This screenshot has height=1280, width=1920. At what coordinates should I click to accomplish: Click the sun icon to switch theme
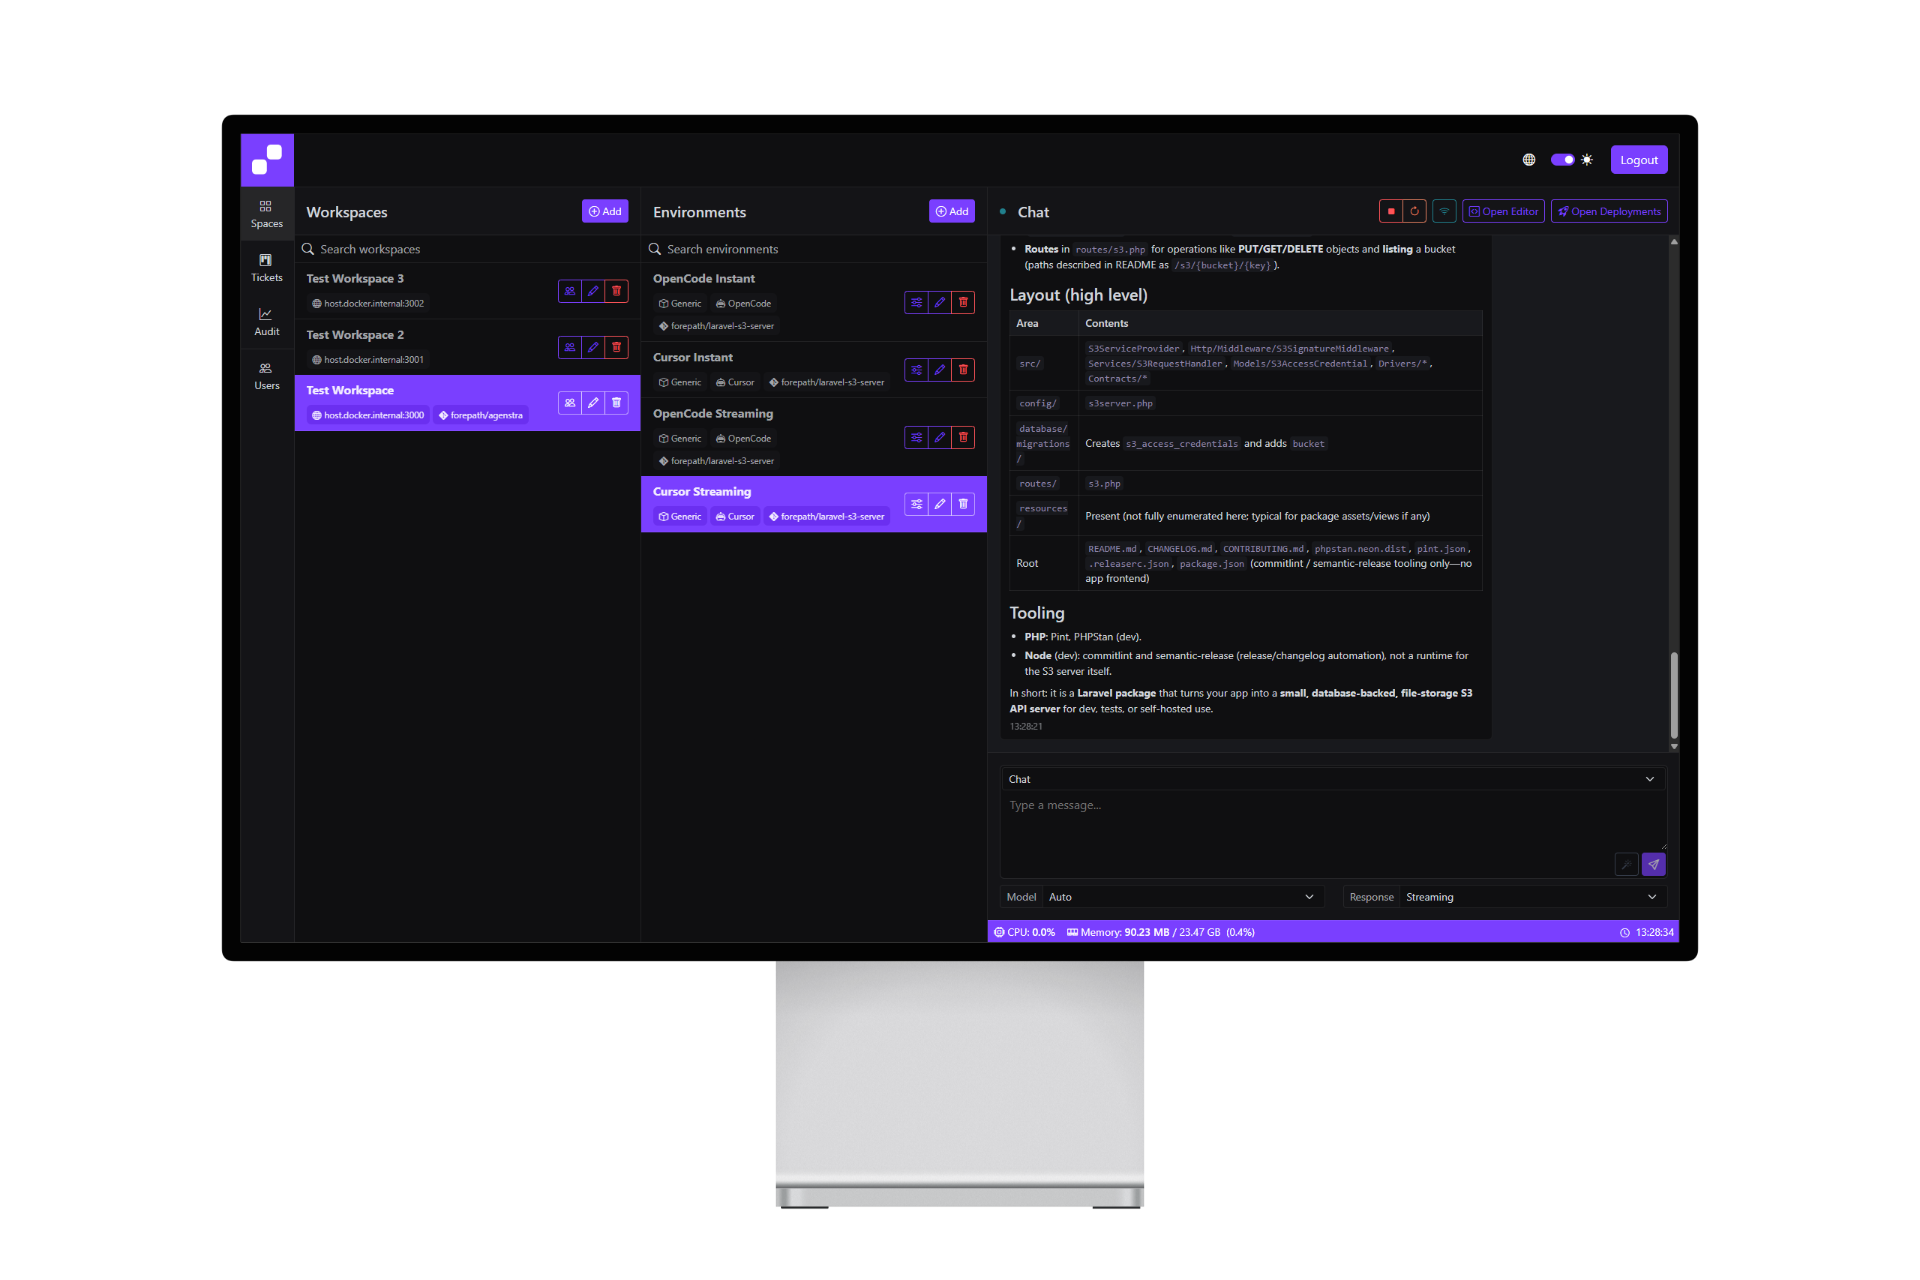point(1588,159)
